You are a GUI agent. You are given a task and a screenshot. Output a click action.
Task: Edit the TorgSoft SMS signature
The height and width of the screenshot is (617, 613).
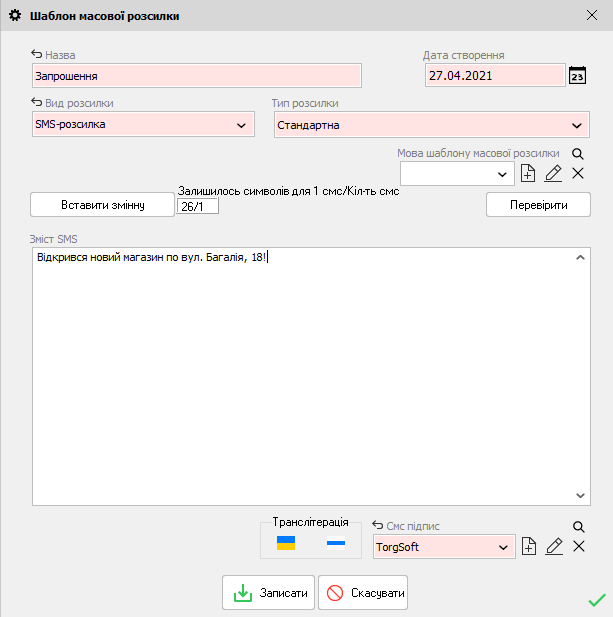tap(553, 546)
